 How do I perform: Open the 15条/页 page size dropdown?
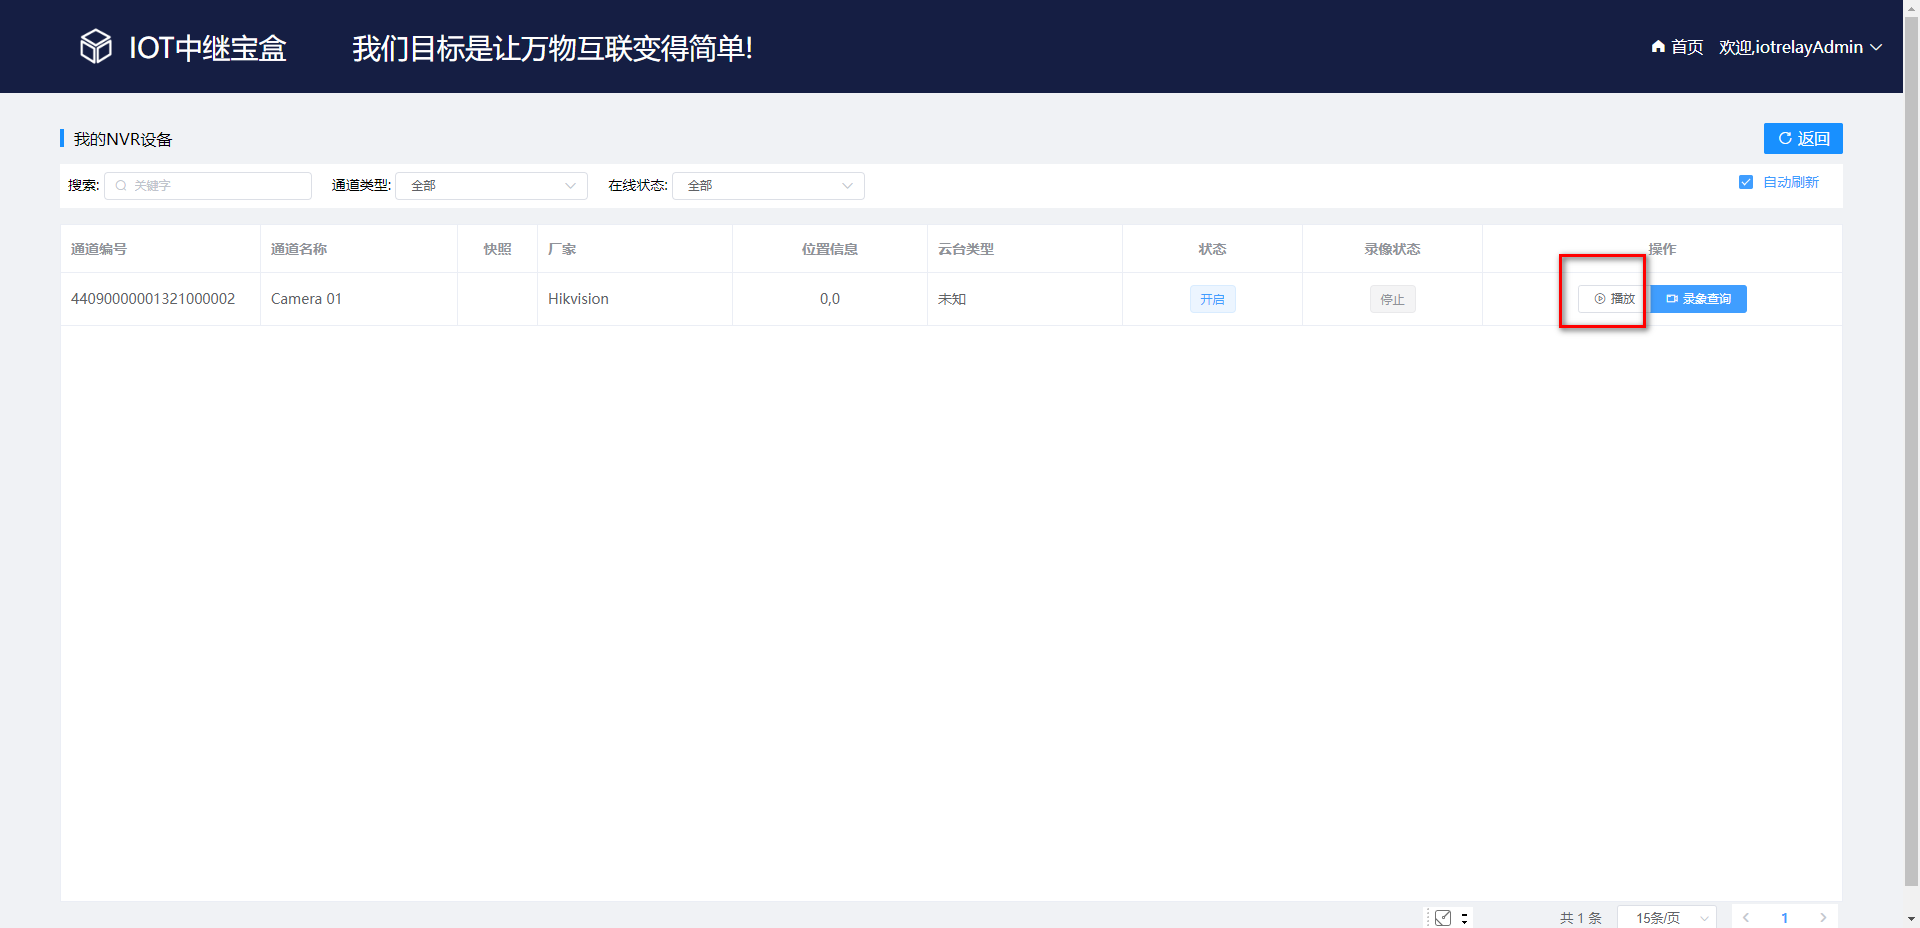coord(1666,917)
